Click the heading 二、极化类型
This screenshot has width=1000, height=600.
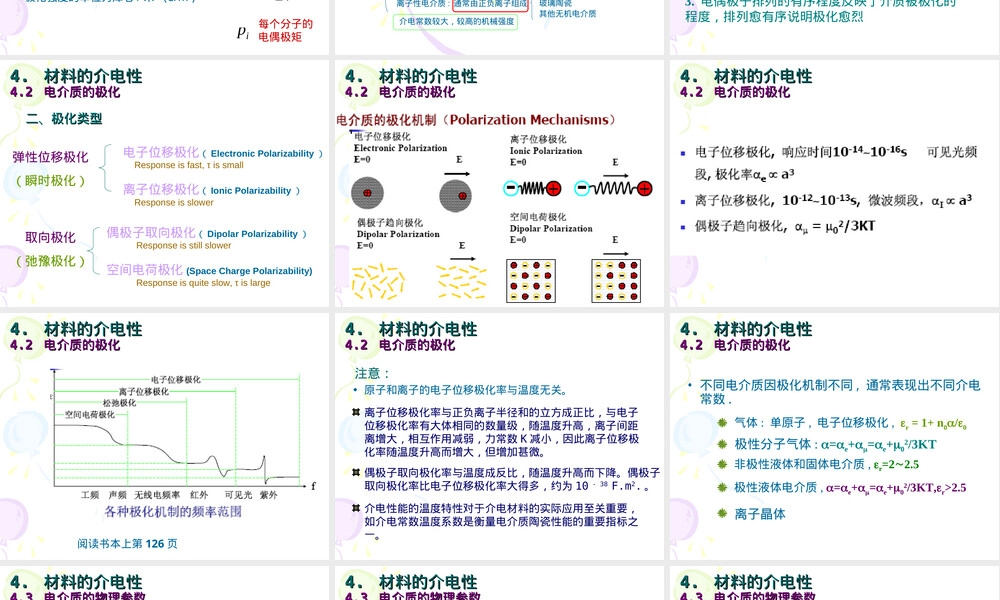[x=64, y=119]
